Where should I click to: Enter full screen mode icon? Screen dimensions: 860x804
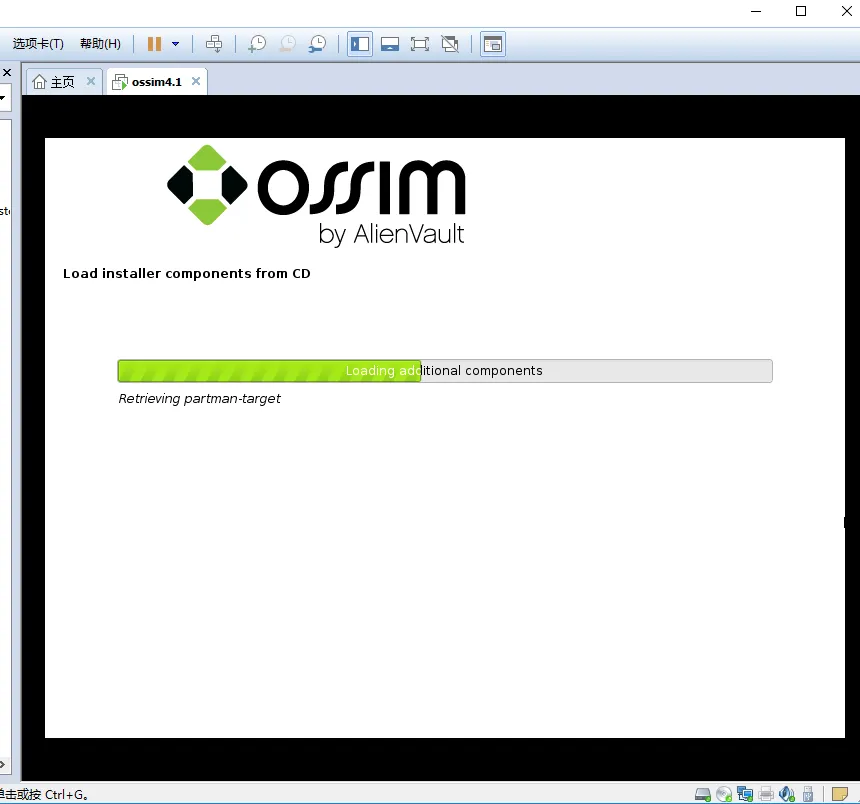(x=420, y=44)
